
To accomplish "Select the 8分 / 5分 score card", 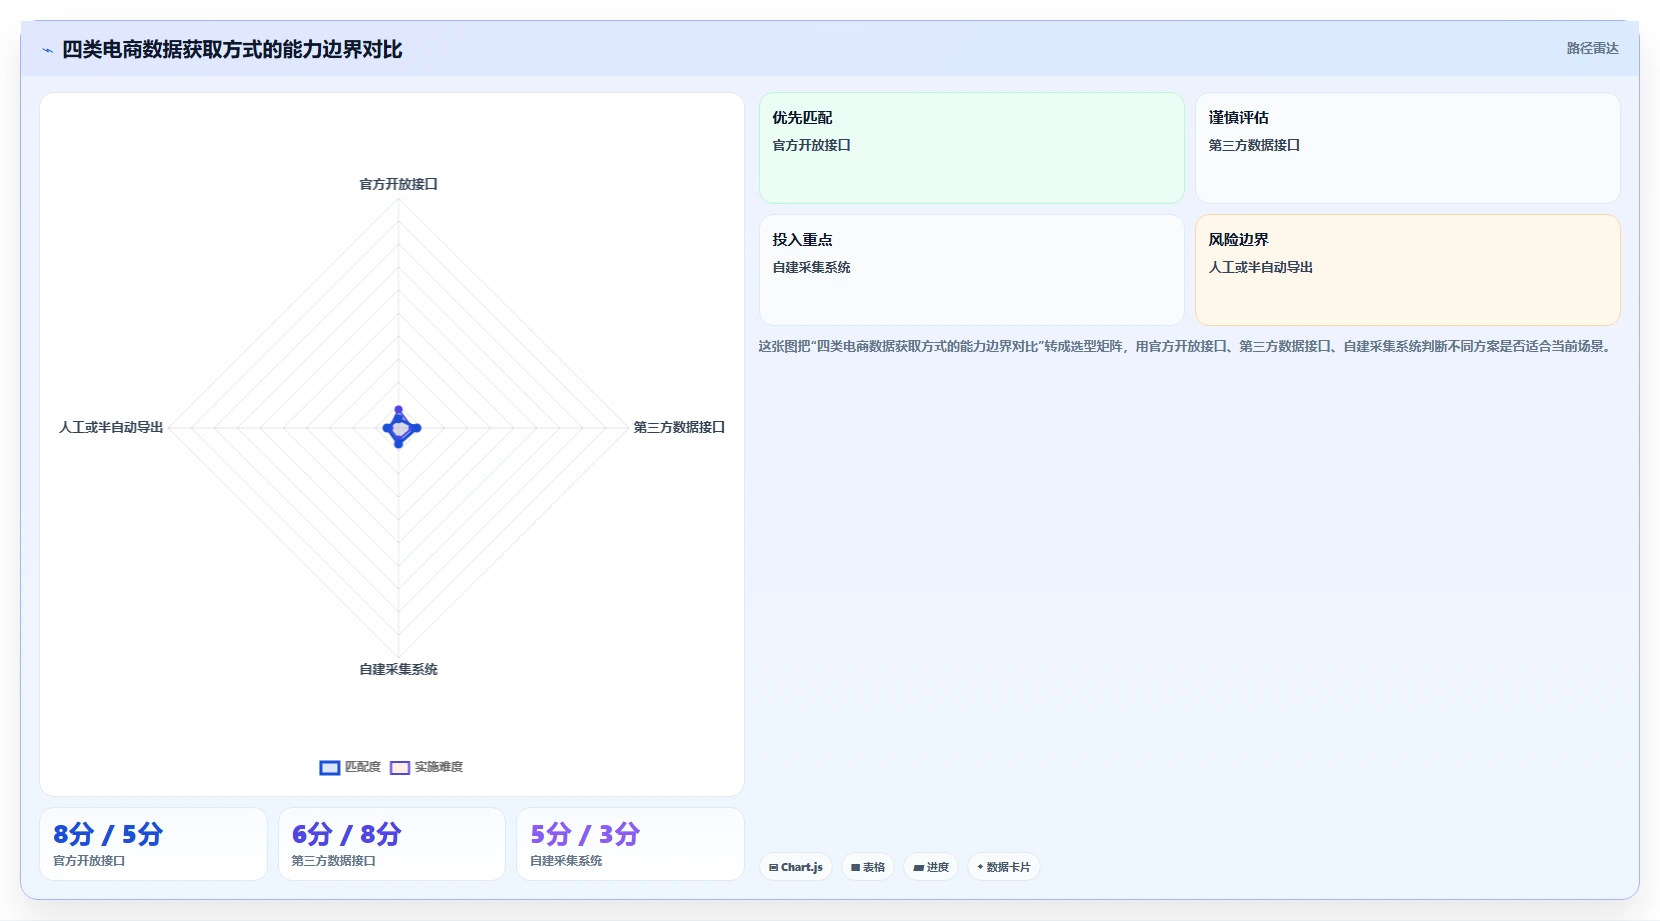I will click(x=153, y=844).
